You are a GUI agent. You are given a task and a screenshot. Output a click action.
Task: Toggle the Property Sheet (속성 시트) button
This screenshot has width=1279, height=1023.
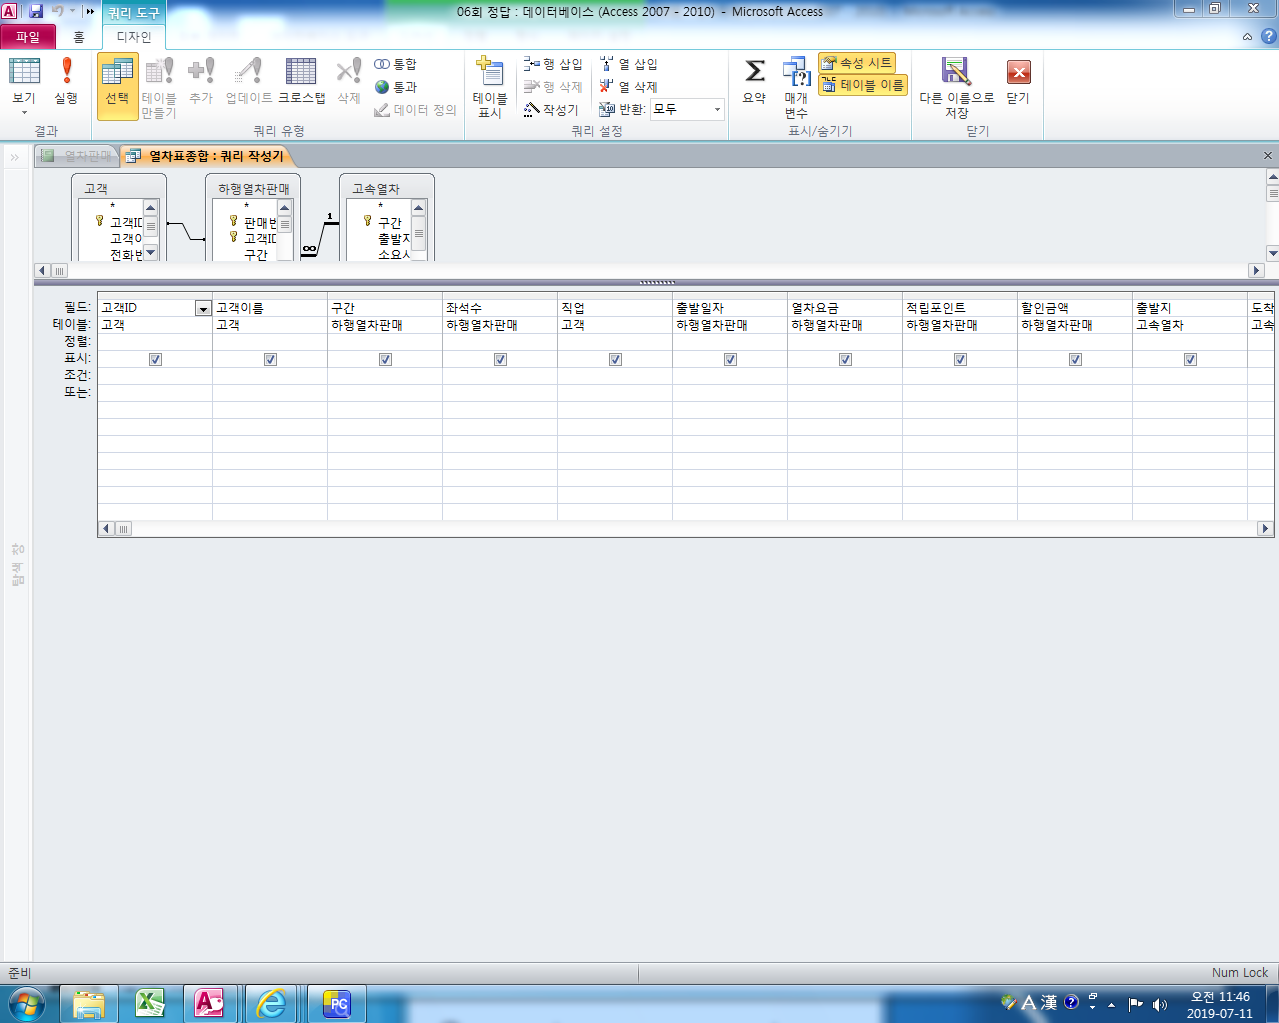(857, 63)
